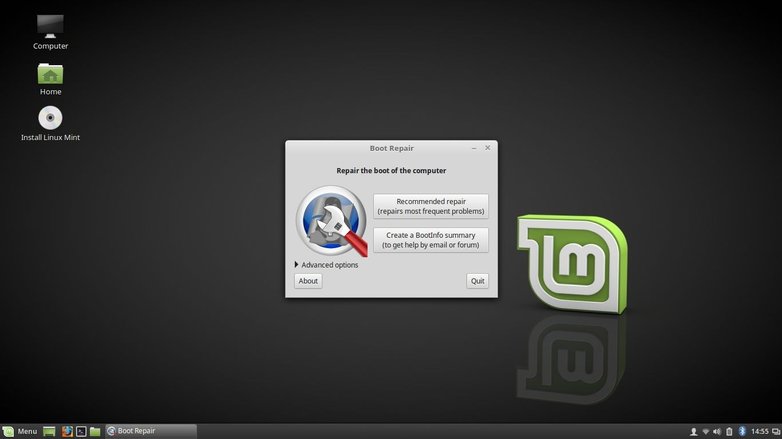Launch Firefox from the panel

tap(67, 432)
